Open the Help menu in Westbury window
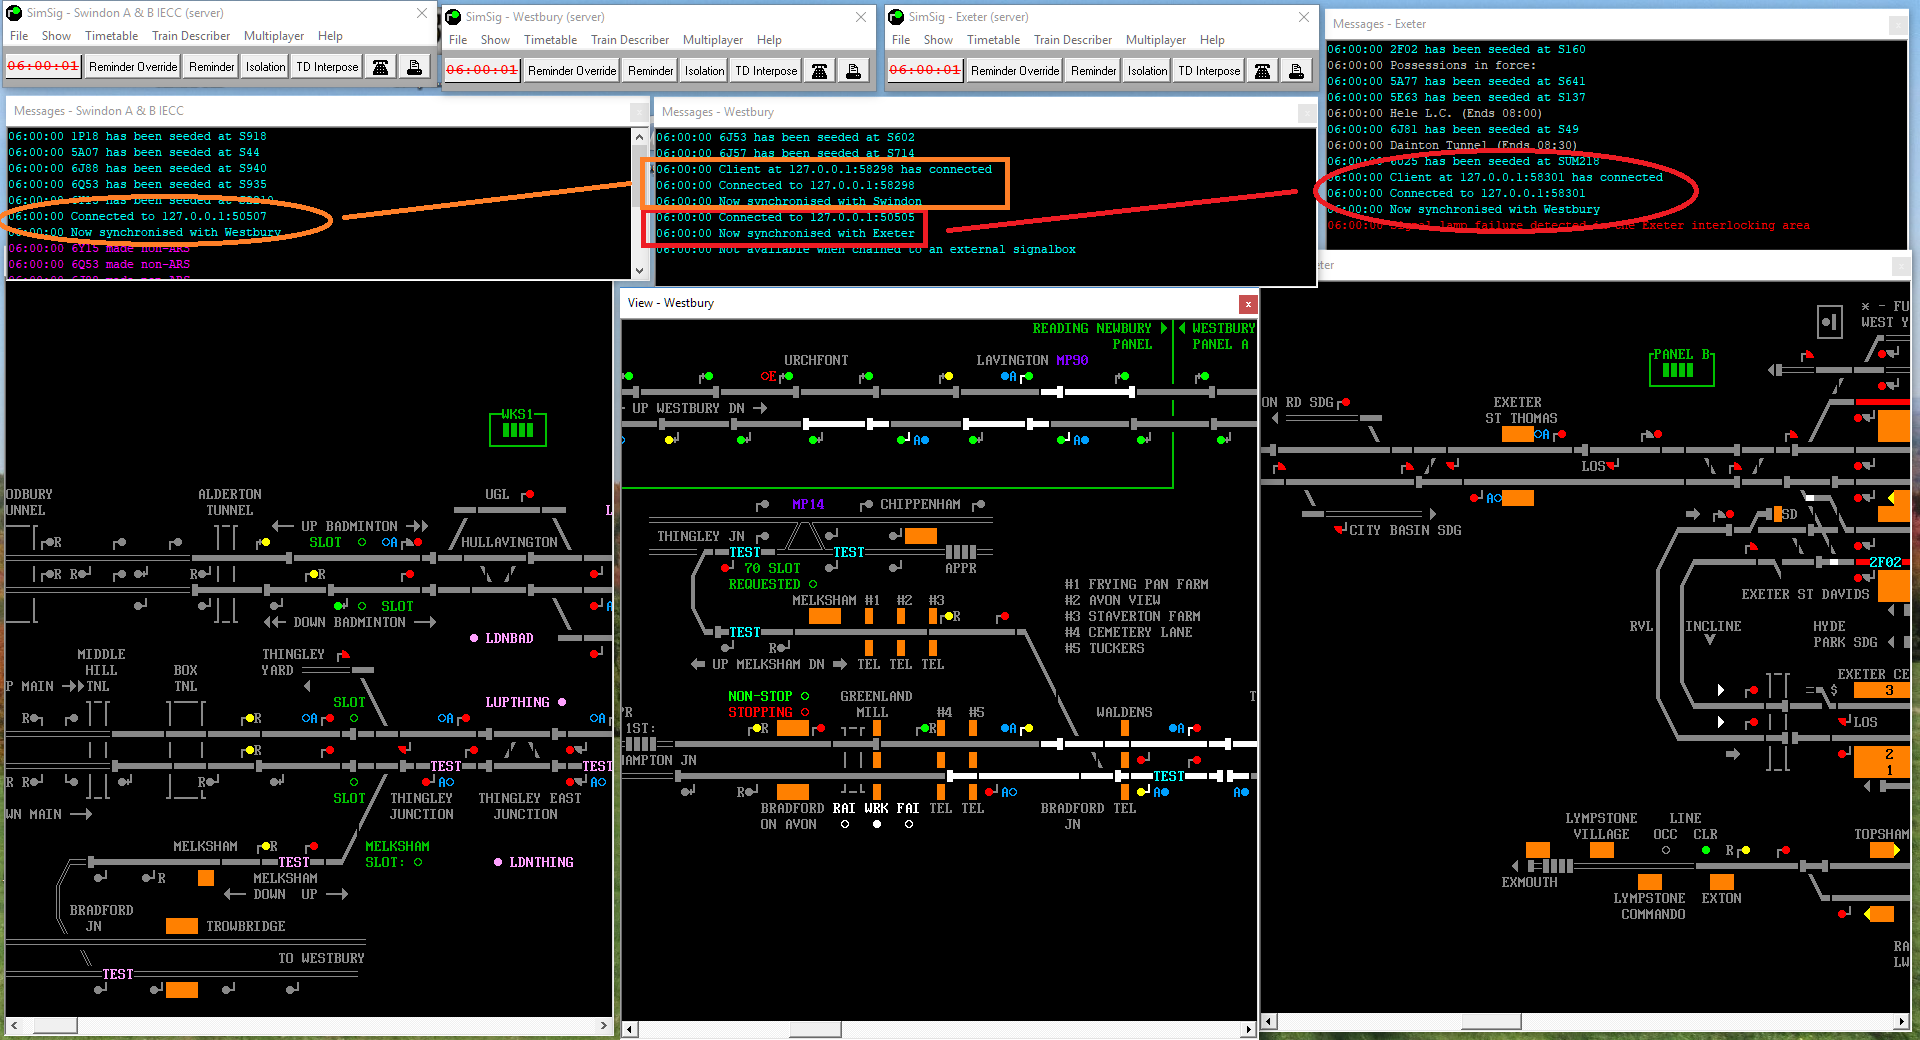Viewport: 1920px width, 1040px height. 769,40
